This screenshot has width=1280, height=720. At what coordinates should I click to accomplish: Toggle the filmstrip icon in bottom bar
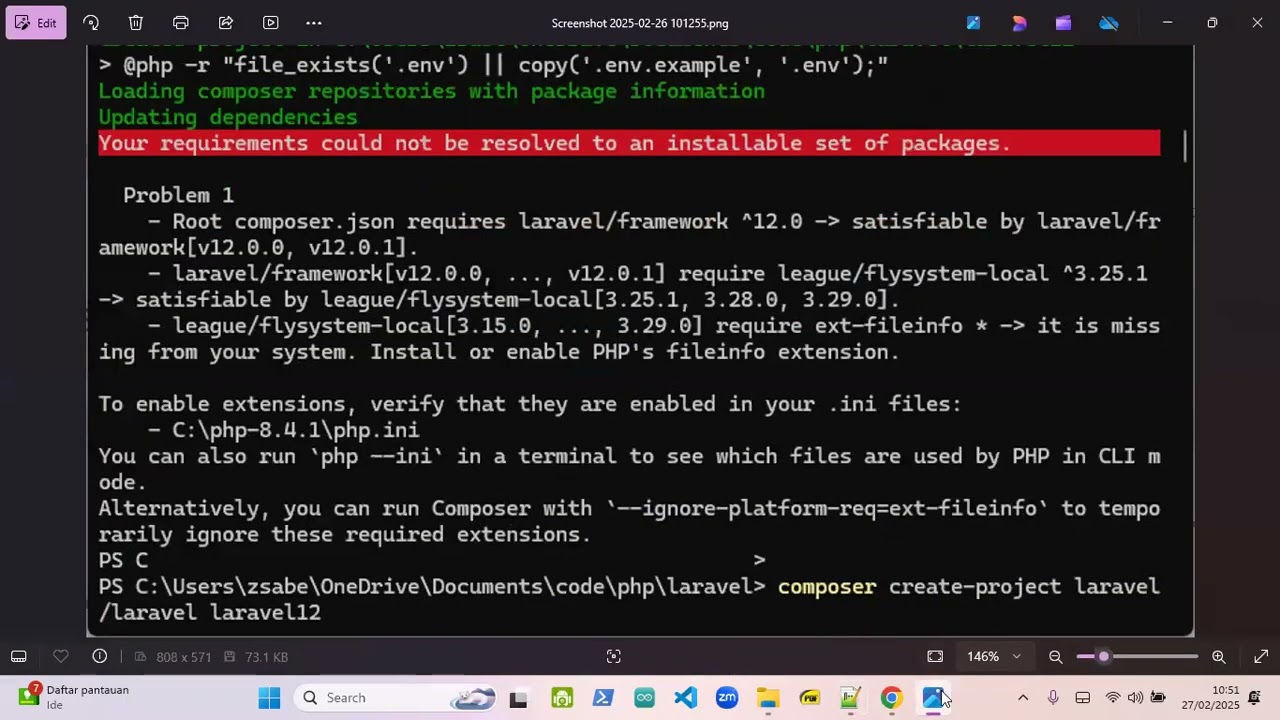18,657
